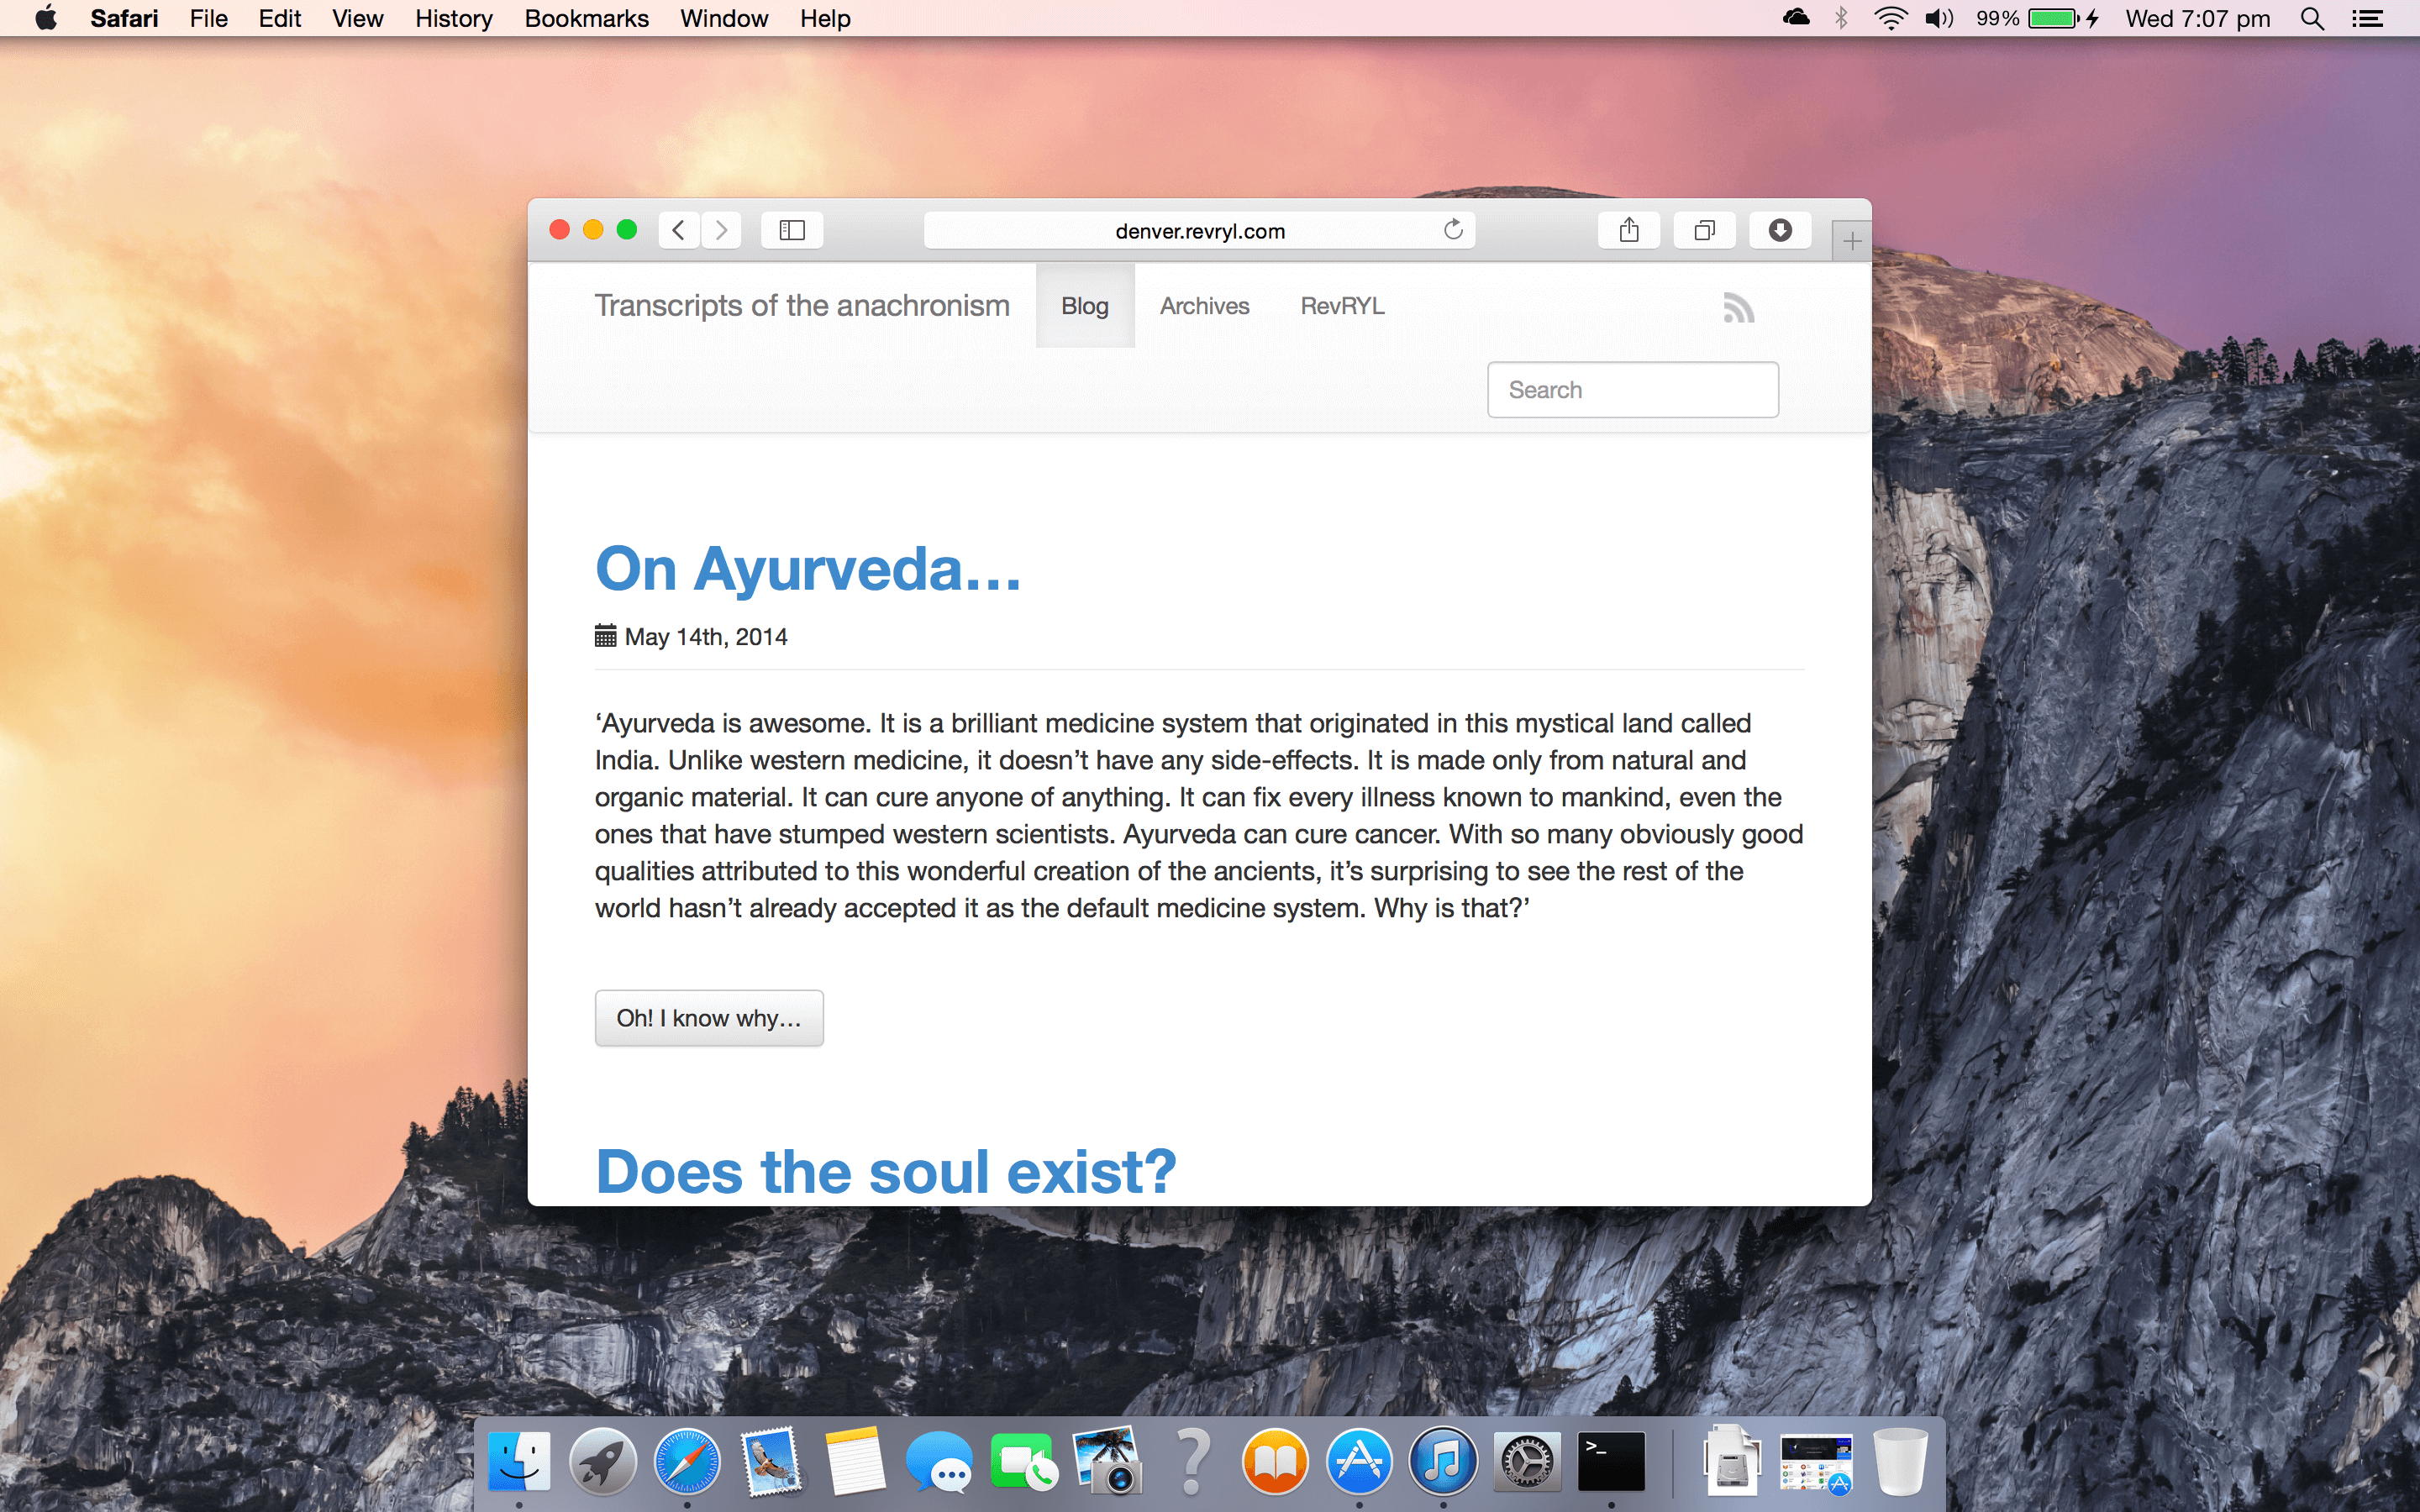Open App Store from the Dock
2420x1512 pixels.
1359,1463
